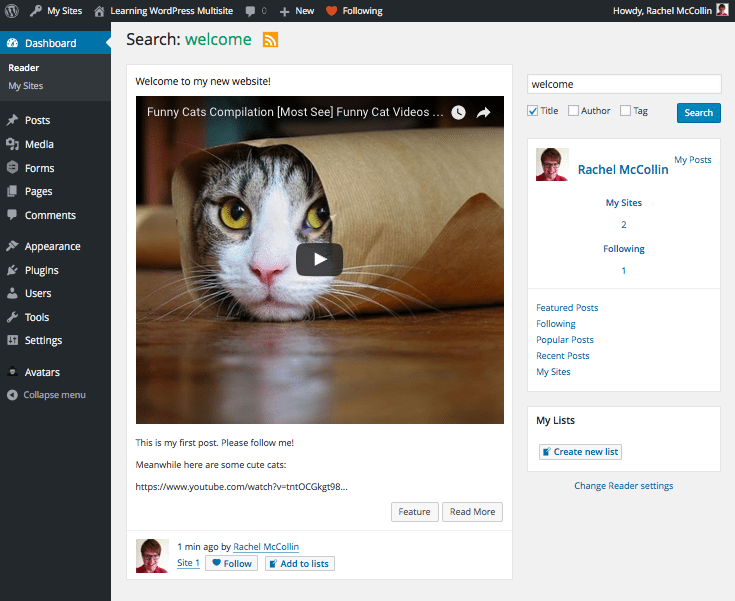Click the Media icon in sidebar

12,144
